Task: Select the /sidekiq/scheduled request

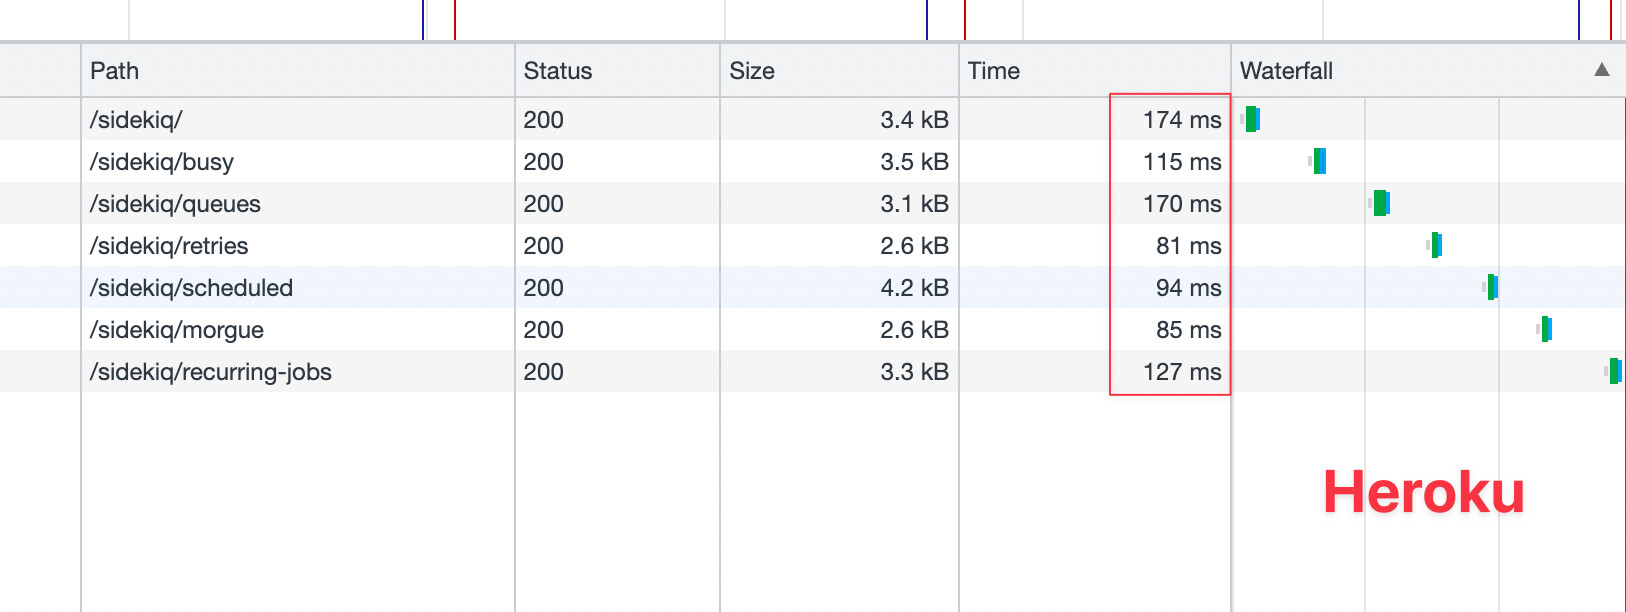Action: coord(191,288)
